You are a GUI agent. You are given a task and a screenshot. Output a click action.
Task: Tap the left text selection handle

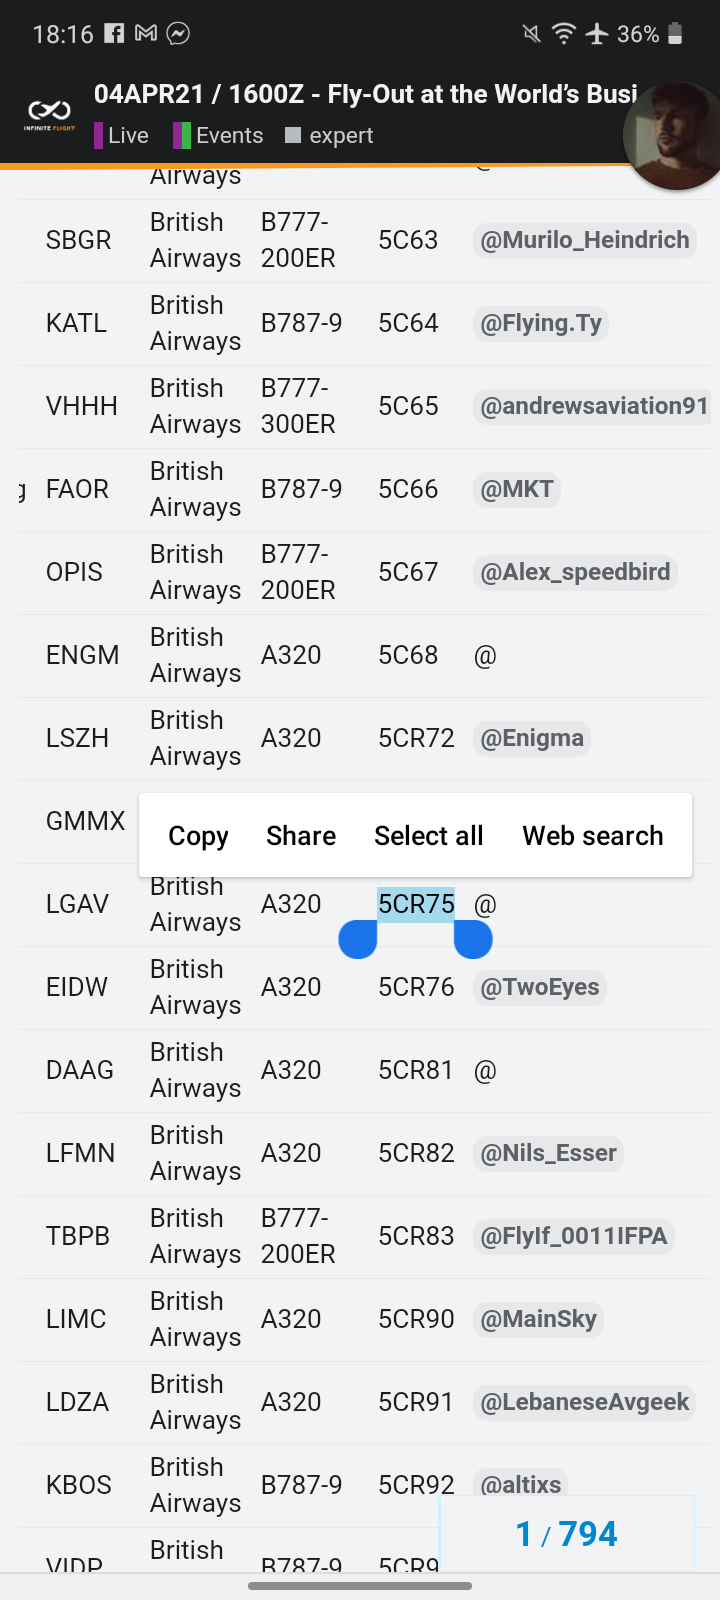[358, 940]
